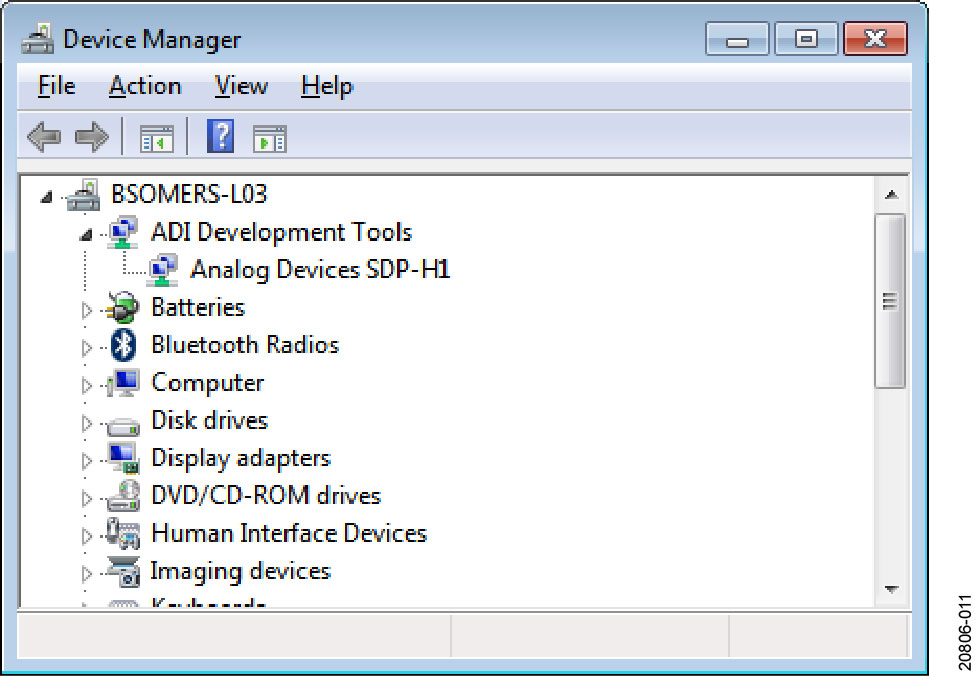The width and height of the screenshot is (977, 676).
Task: Select the Disk drives label
Action: coord(209,421)
